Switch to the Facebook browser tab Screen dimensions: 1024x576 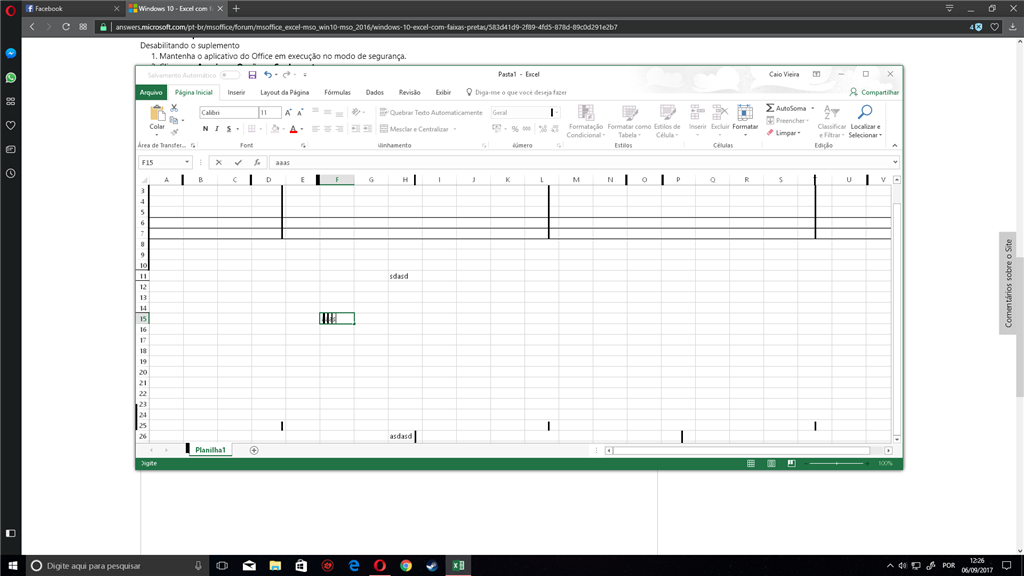pyautogui.click(x=72, y=8)
